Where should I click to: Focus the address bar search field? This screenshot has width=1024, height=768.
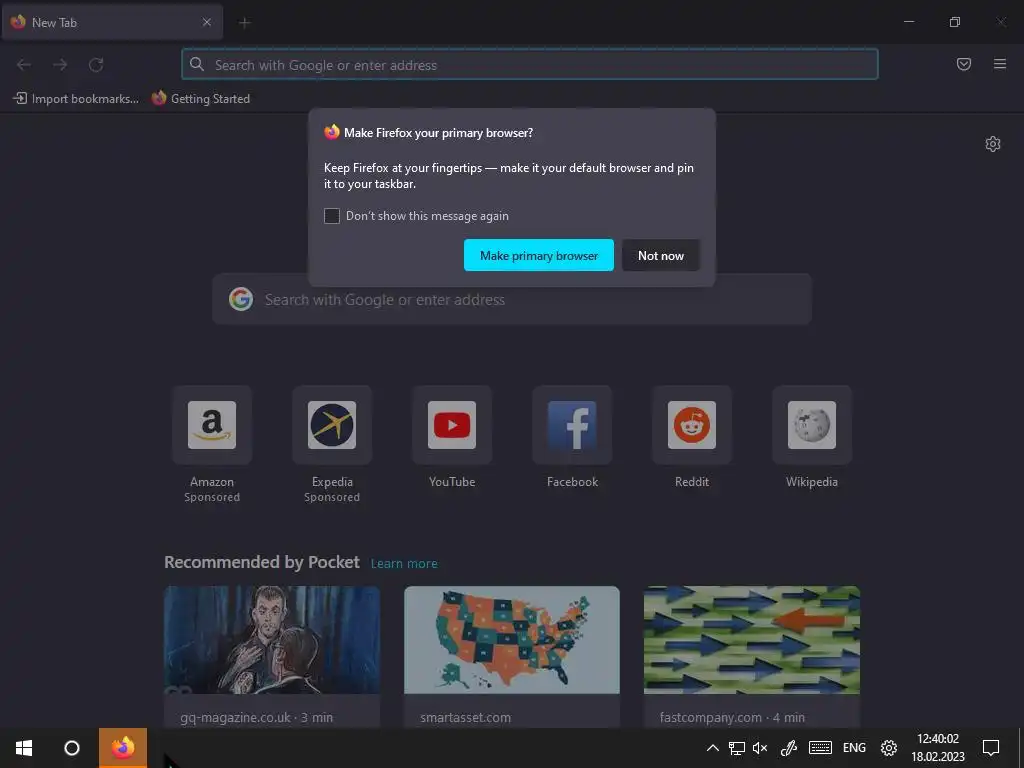tap(530, 65)
